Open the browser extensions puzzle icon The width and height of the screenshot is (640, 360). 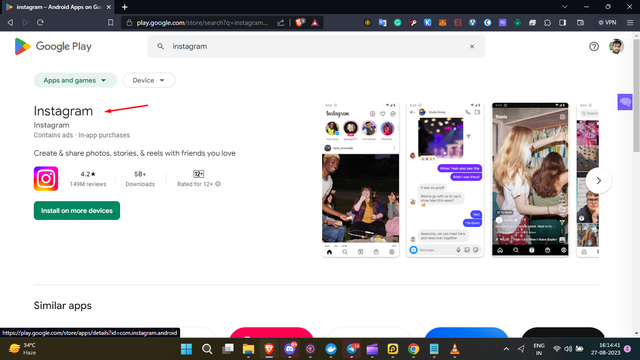click(x=547, y=23)
